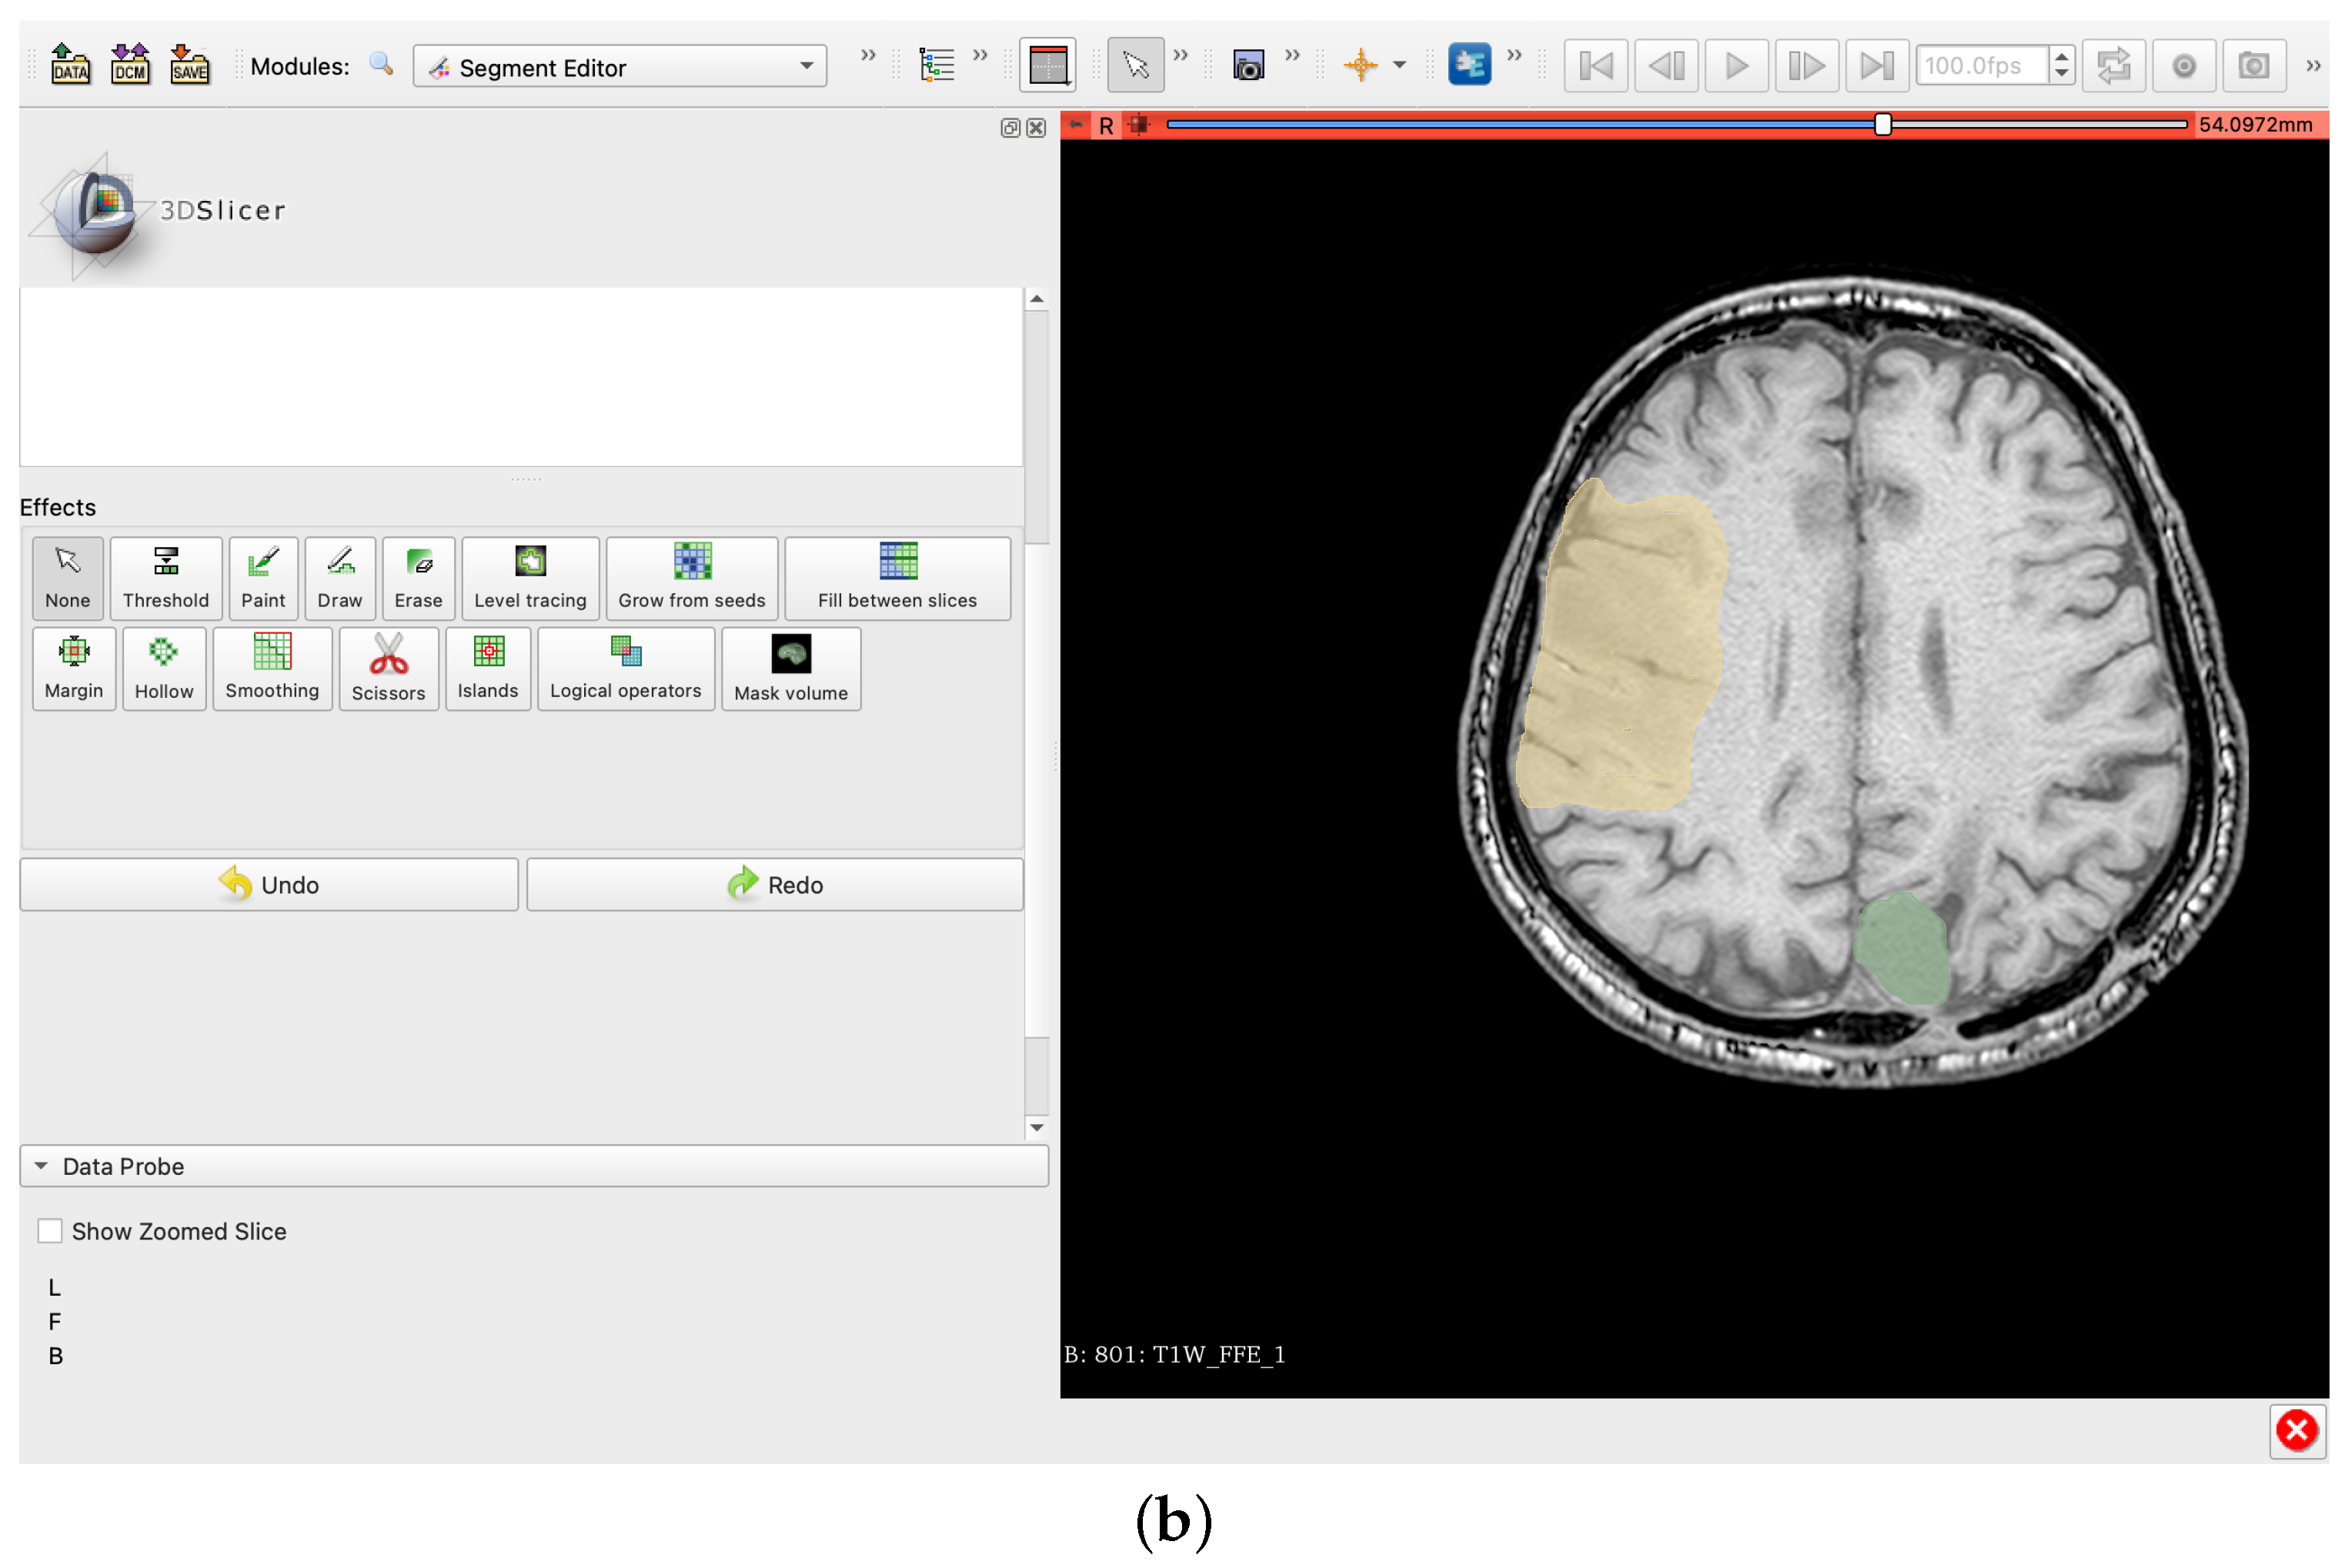Click the Save data icon
This screenshot has width=2348, height=1568.
(190, 66)
